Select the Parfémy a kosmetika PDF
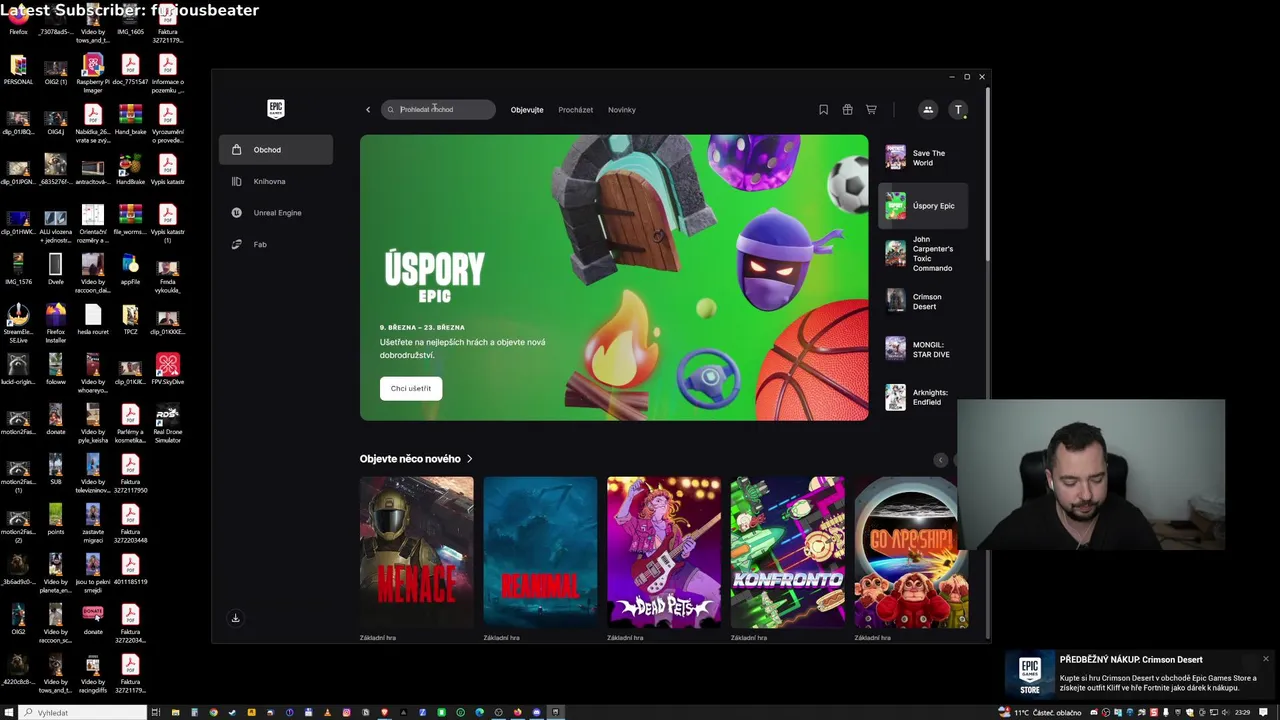1280x720 pixels. [x=130, y=424]
